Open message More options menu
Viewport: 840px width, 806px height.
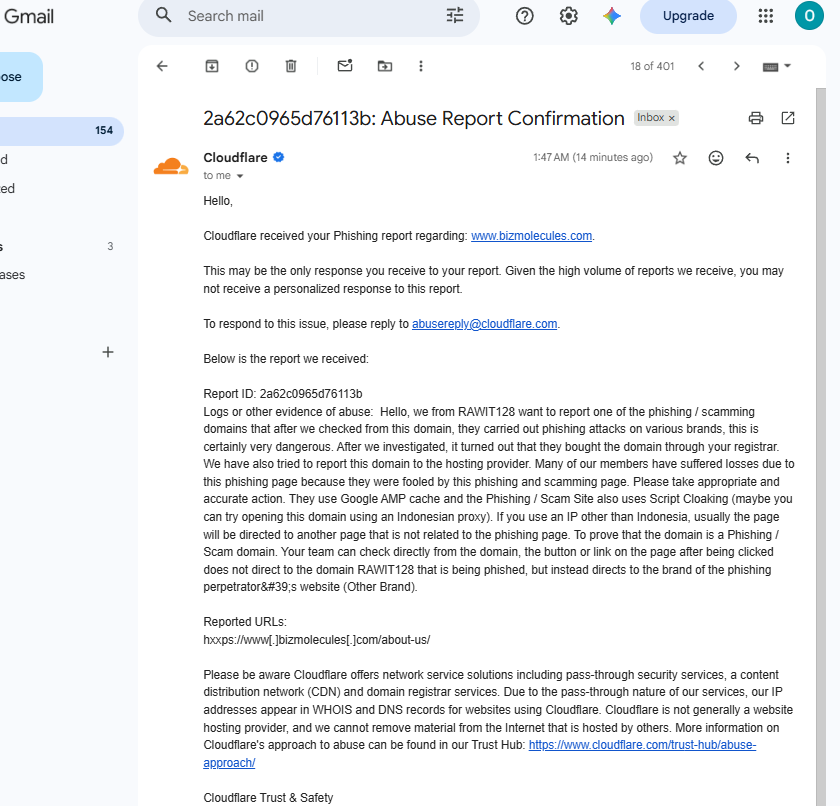click(x=788, y=158)
